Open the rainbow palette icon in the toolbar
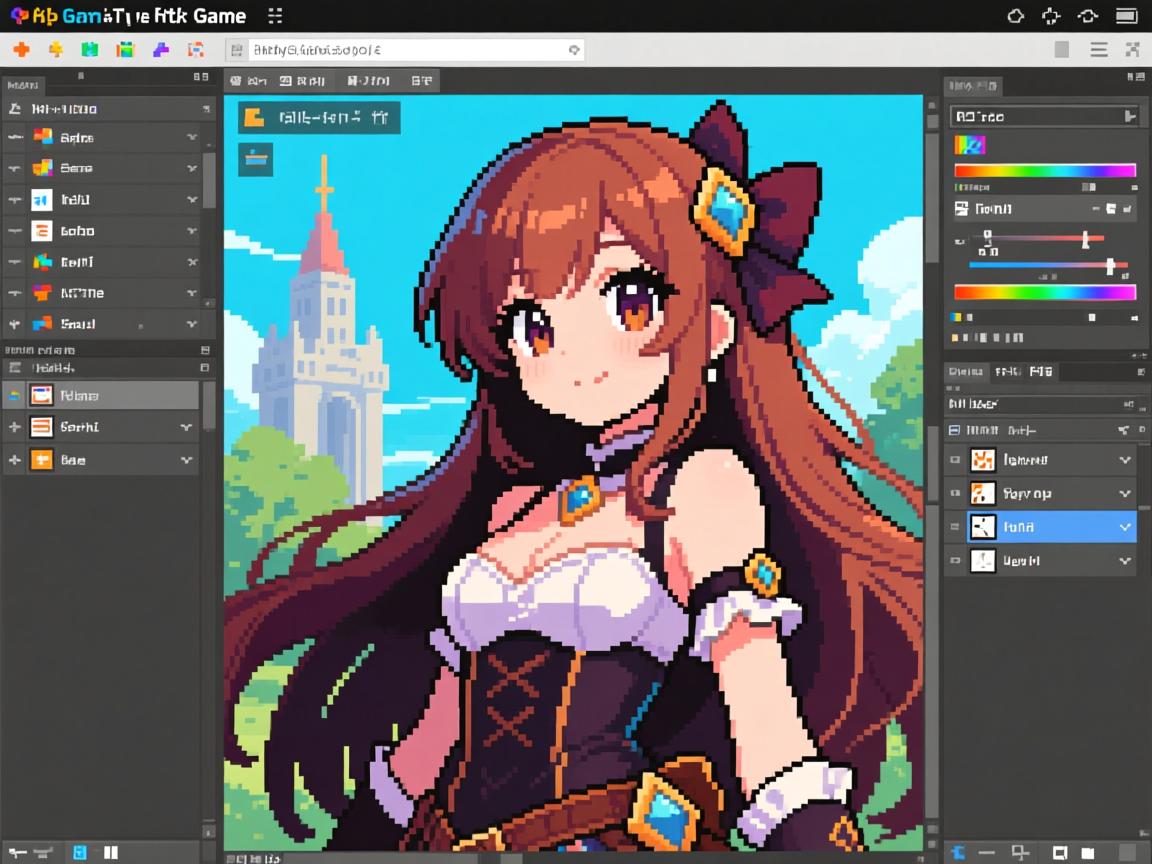Viewport: 1152px width, 864px height. (x=126, y=48)
